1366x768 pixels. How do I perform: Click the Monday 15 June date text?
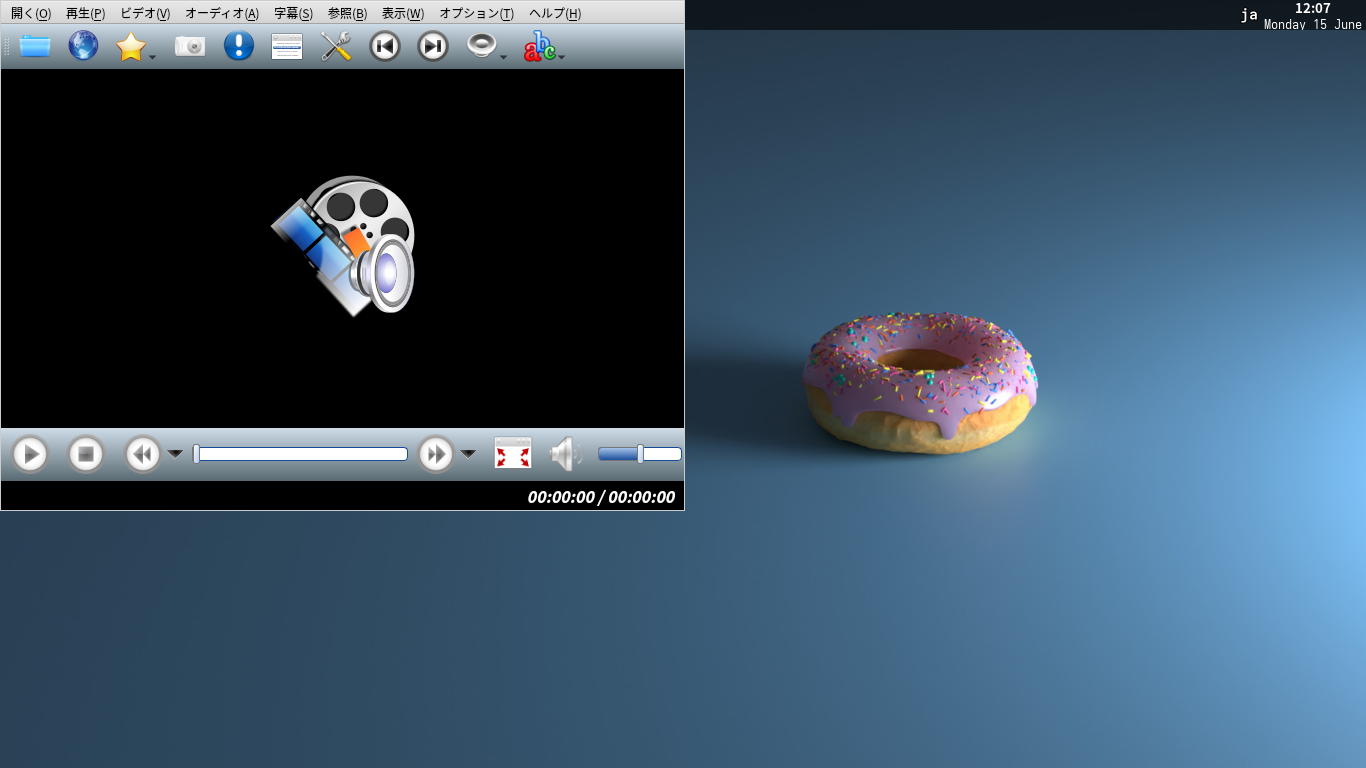click(1312, 24)
